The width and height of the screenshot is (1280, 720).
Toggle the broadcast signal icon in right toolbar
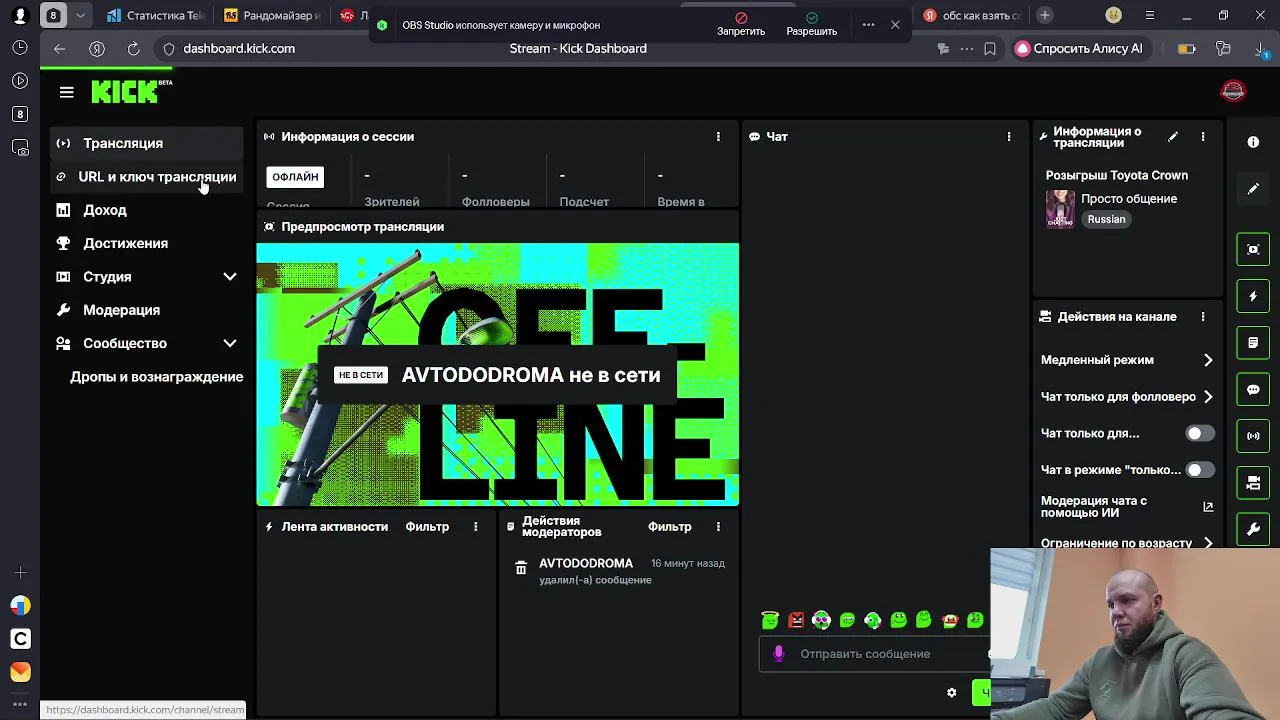pyautogui.click(x=1253, y=436)
